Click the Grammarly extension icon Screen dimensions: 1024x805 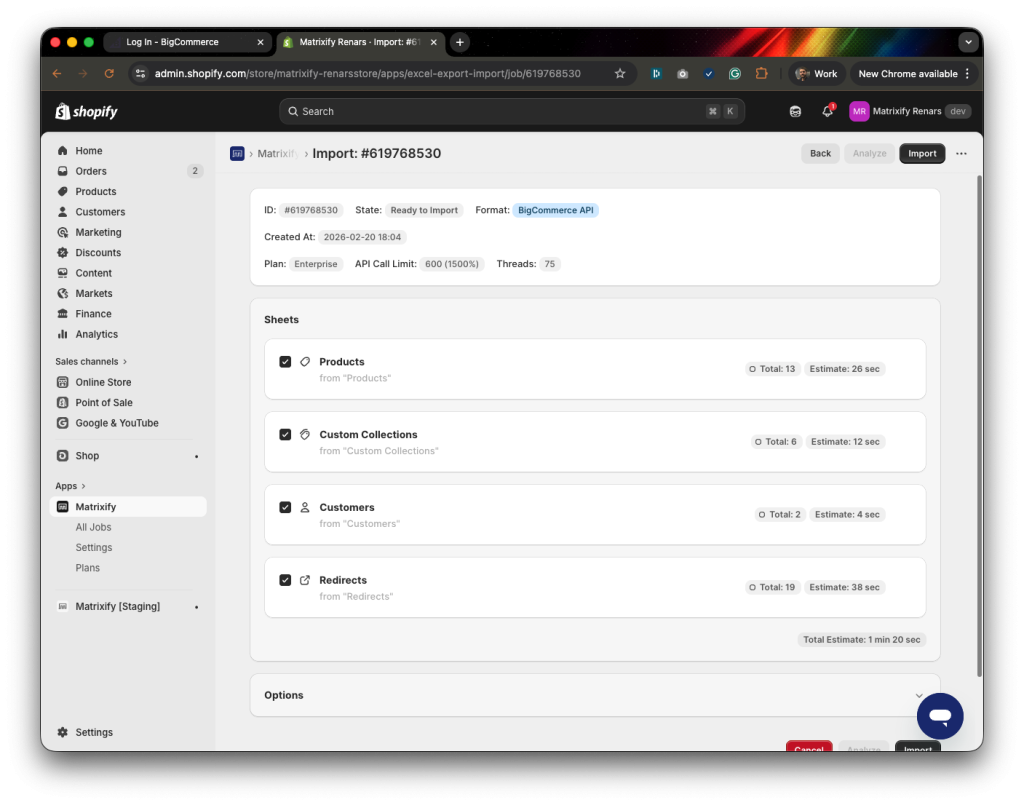point(736,73)
